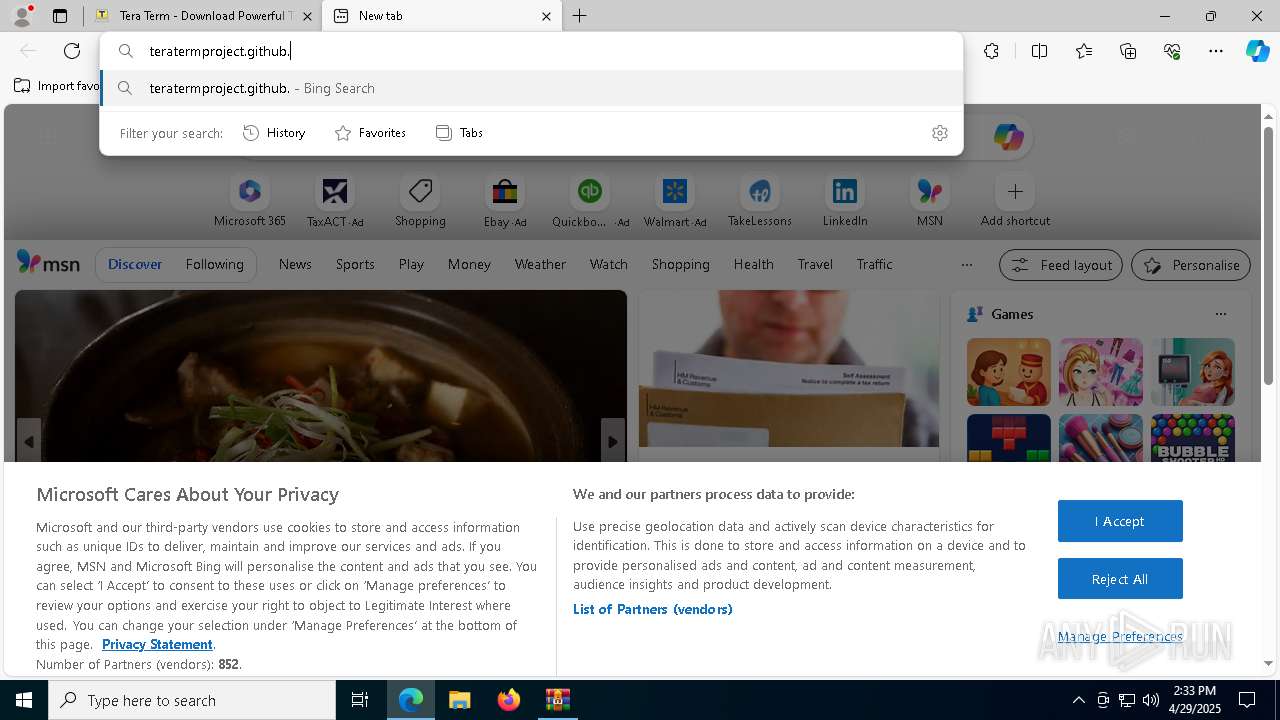This screenshot has height=720, width=1280.
Task: Open the Bubble Shooter game thumbnail
Action: [x=1193, y=439]
